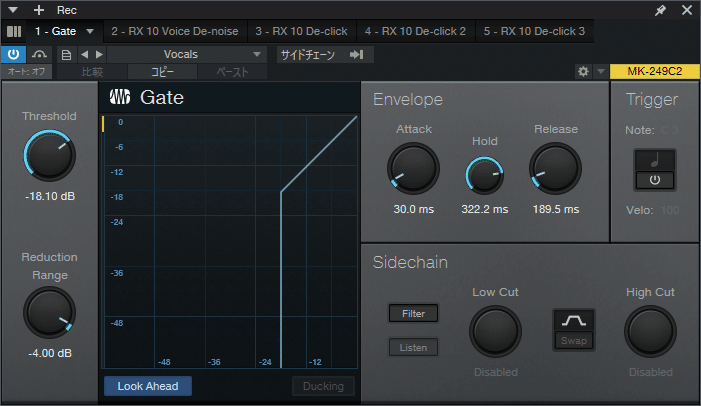Toggle the Trigger power button
This screenshot has height=406, width=701.
click(x=655, y=180)
